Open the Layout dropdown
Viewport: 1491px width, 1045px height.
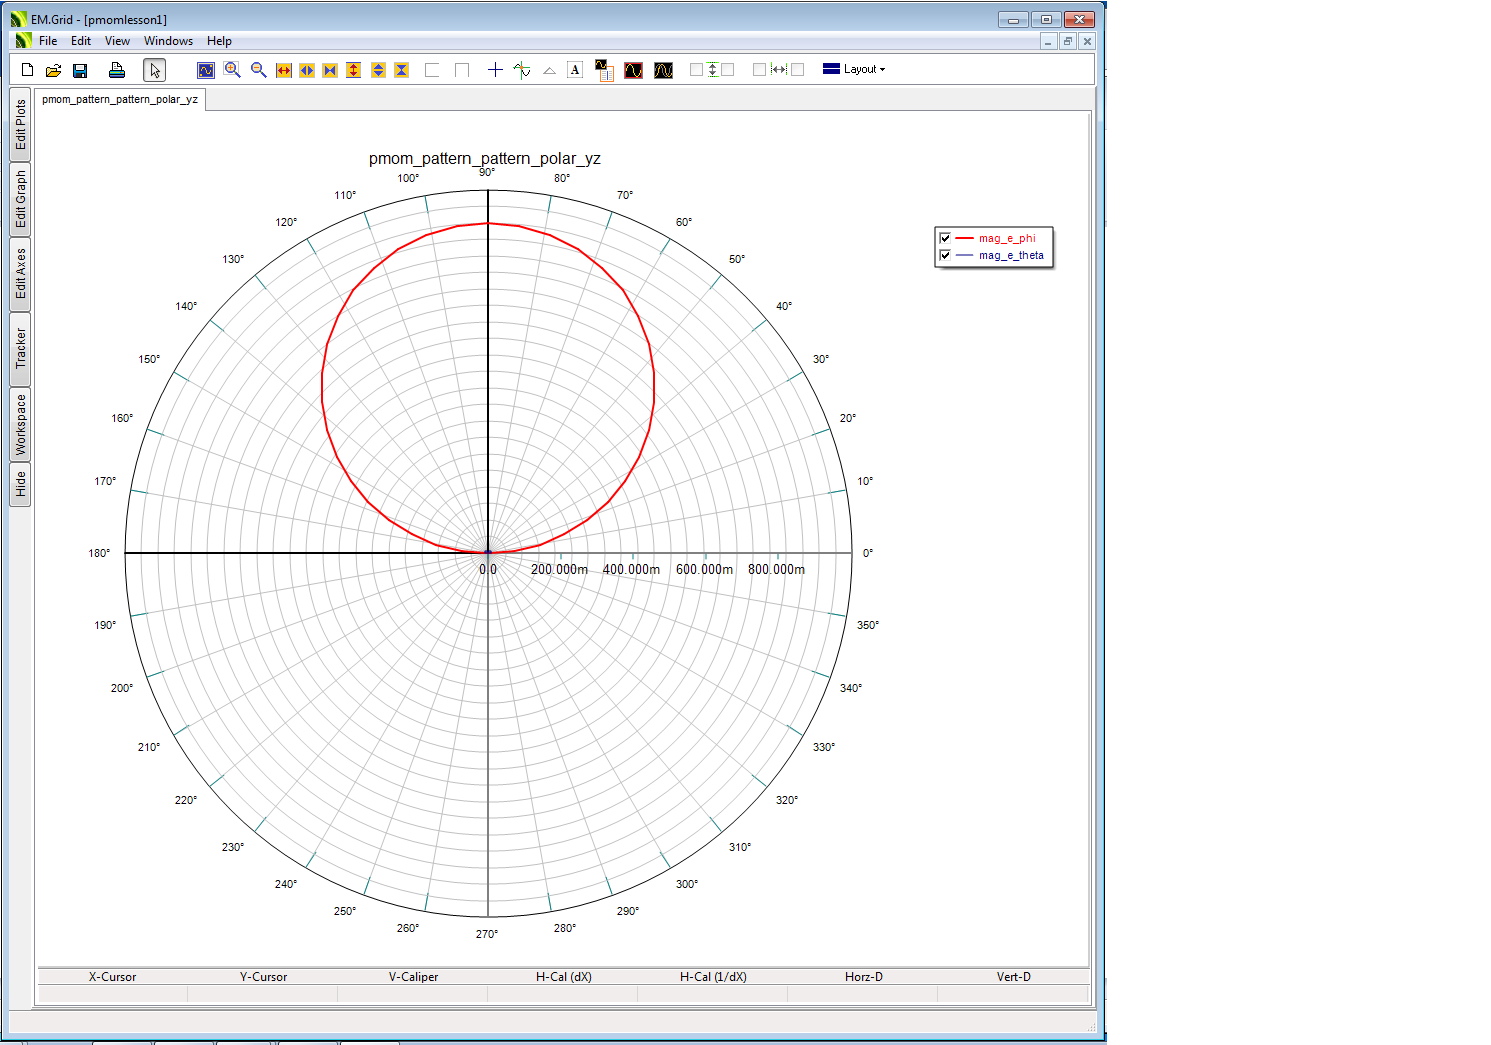tap(854, 69)
